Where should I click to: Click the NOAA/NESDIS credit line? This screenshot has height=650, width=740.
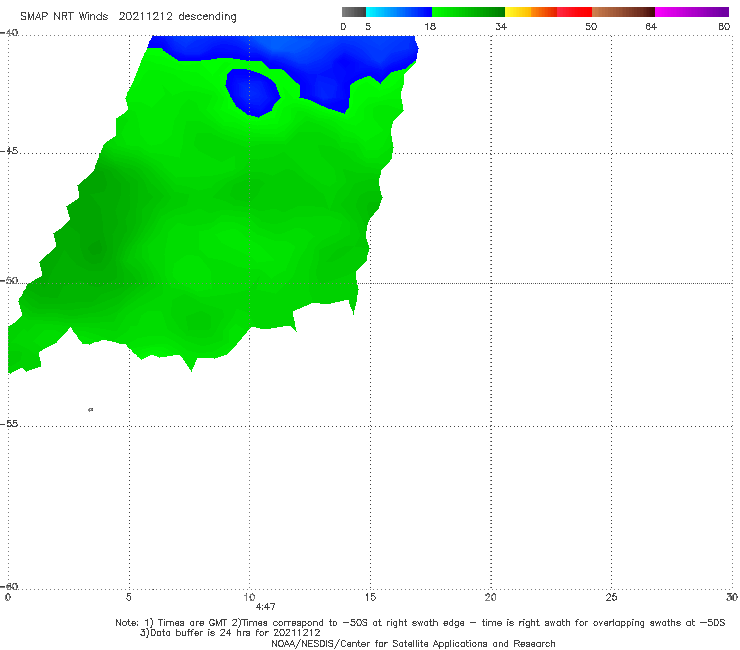[x=413, y=643]
